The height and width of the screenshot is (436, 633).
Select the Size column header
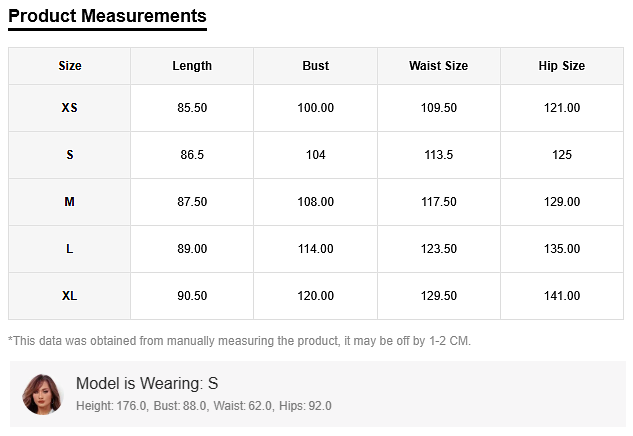tap(70, 66)
